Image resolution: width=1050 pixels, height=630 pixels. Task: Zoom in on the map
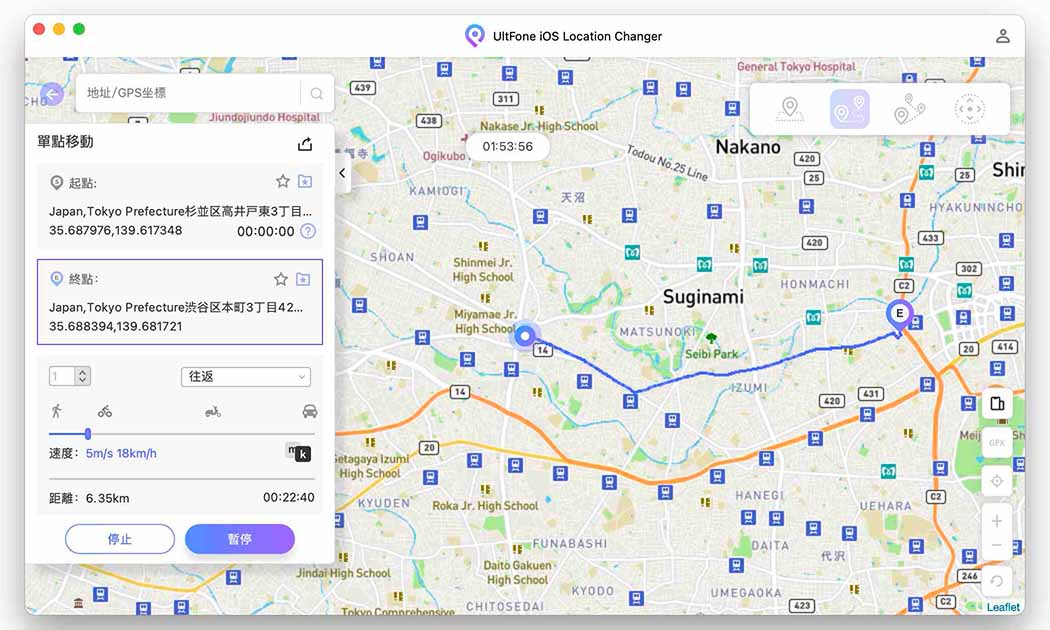pyautogui.click(x=997, y=521)
